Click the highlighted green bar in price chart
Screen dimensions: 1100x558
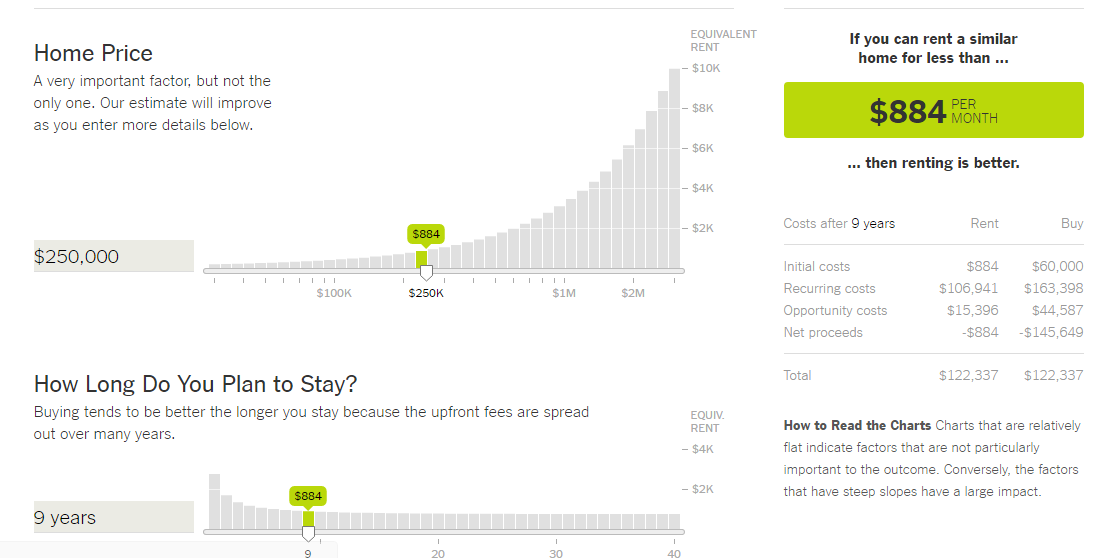(x=422, y=260)
